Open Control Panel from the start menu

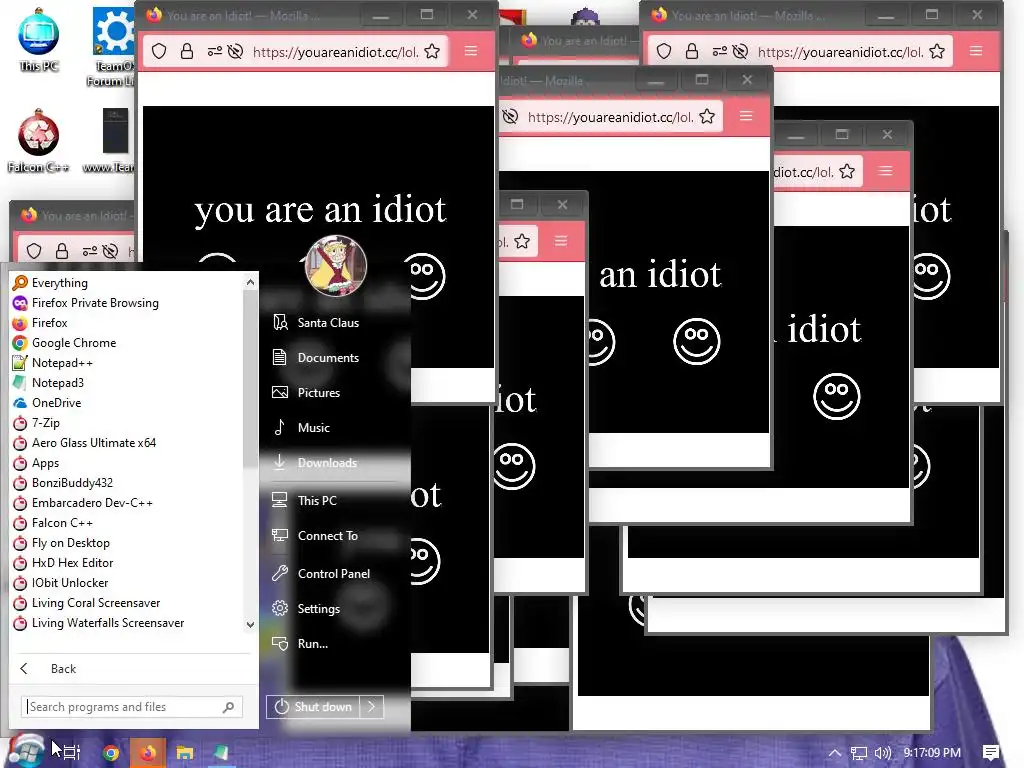(335, 573)
